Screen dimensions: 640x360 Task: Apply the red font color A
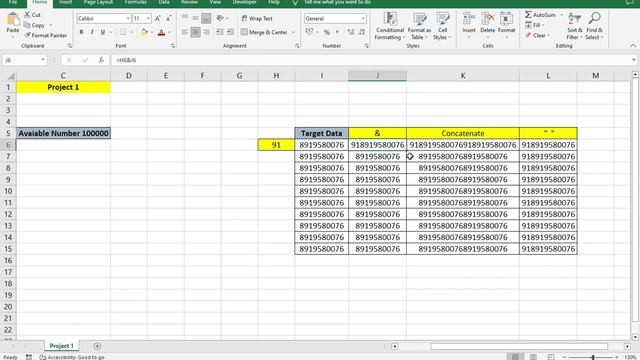161,32
